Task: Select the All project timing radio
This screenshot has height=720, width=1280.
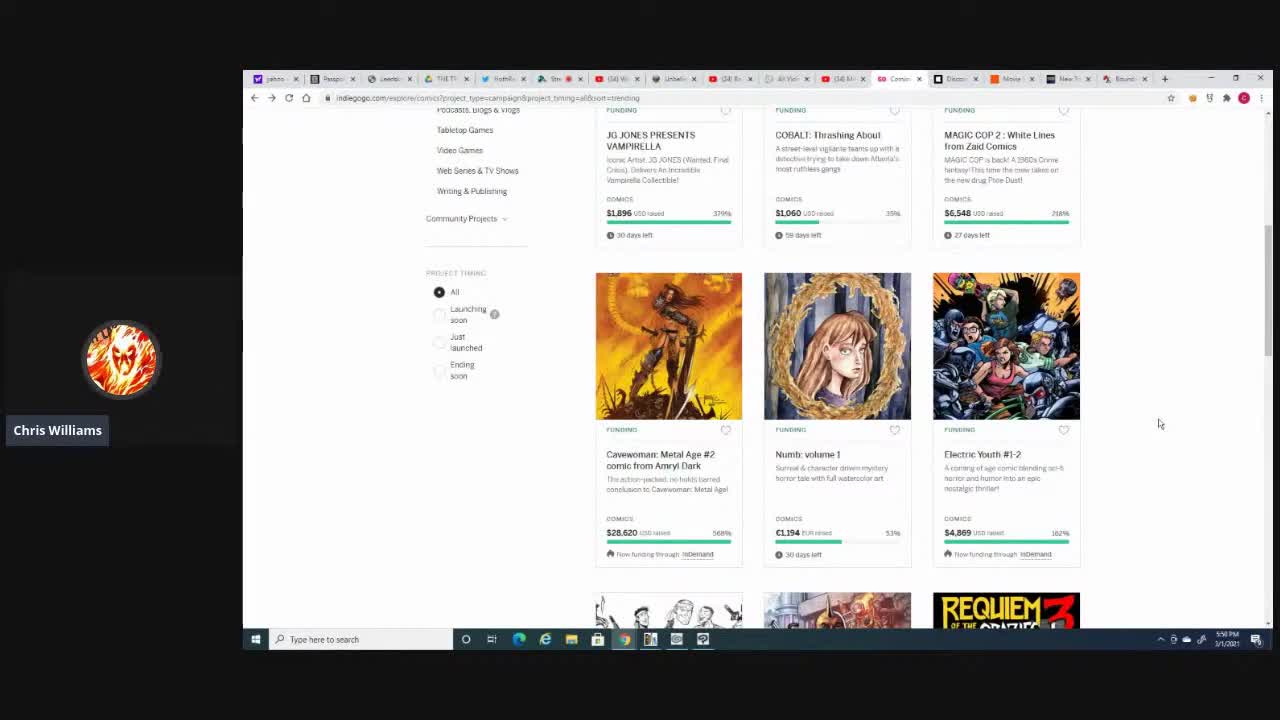Action: coord(439,292)
